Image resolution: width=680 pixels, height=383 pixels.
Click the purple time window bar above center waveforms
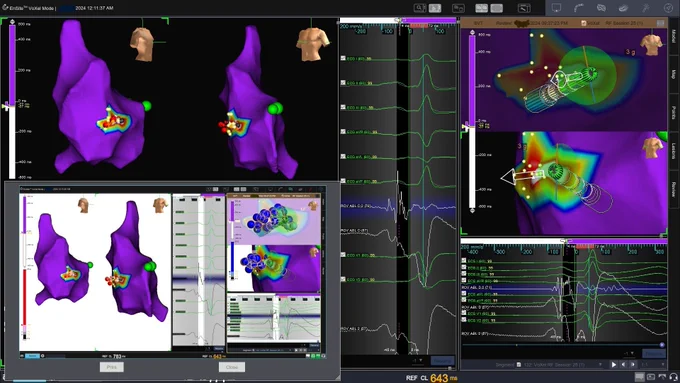(429, 20)
